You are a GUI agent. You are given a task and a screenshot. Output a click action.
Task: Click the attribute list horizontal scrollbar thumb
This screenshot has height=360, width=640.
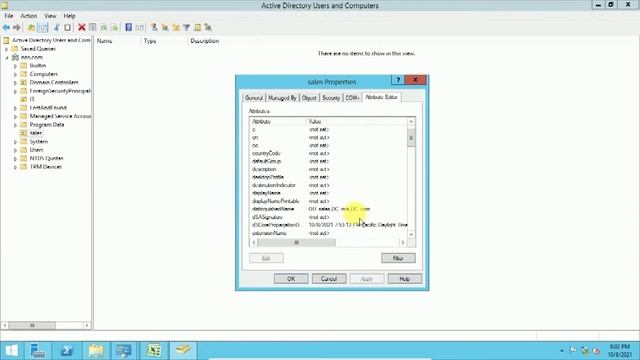point(297,243)
